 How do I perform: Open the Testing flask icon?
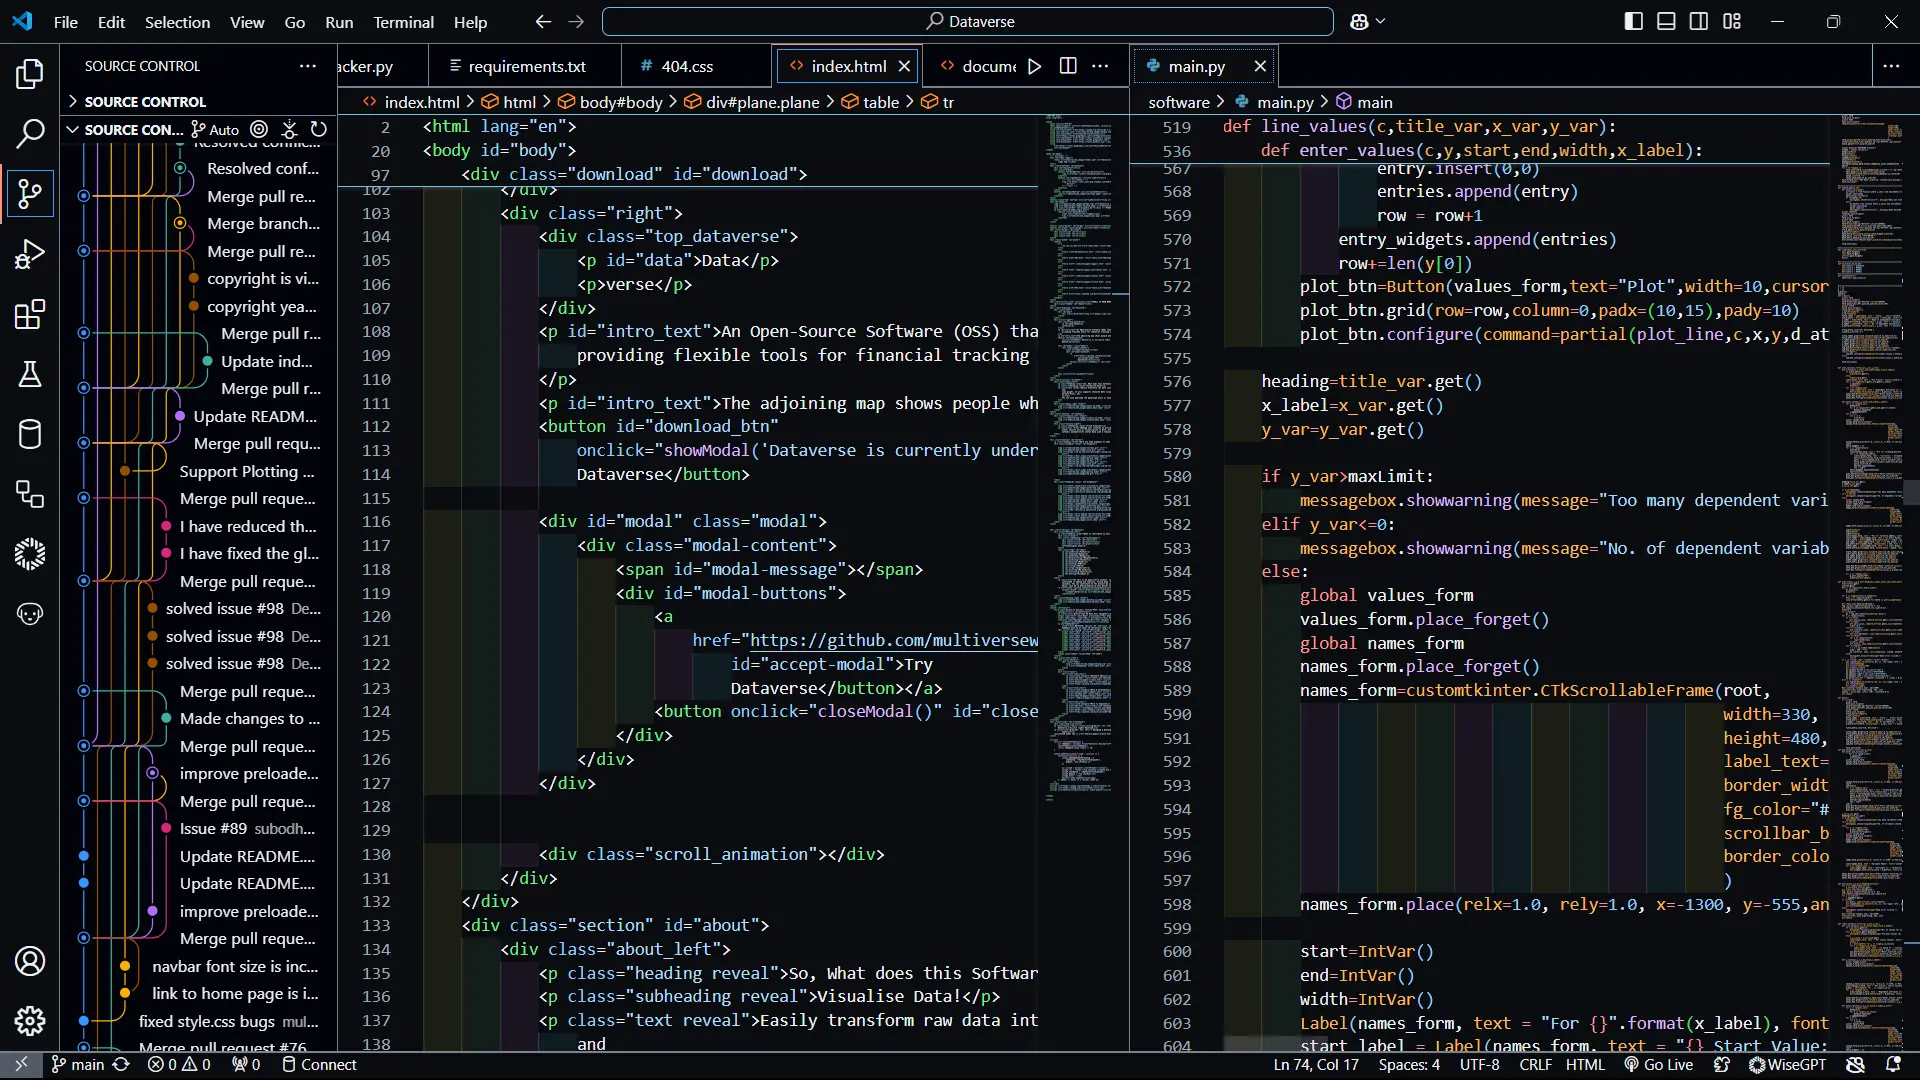pos(30,374)
